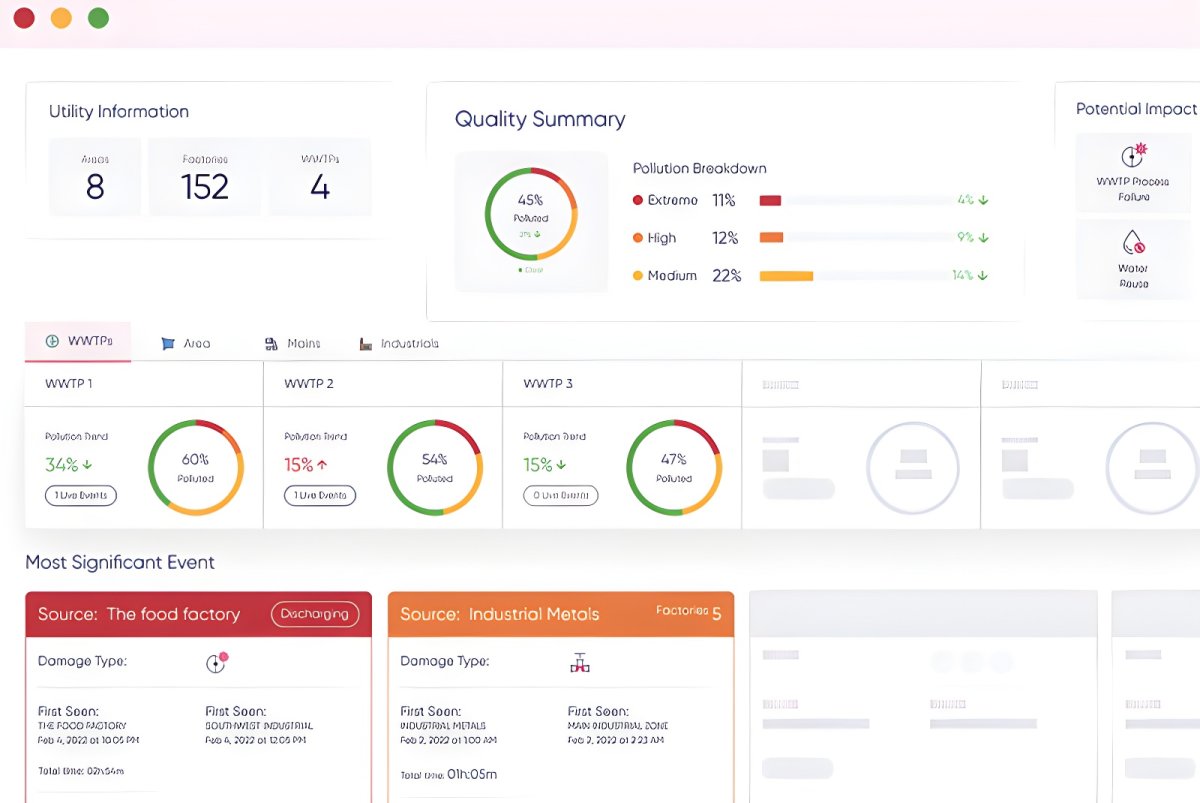
Task: Click the WWTP 3 card header
Action: pyautogui.click(x=622, y=384)
